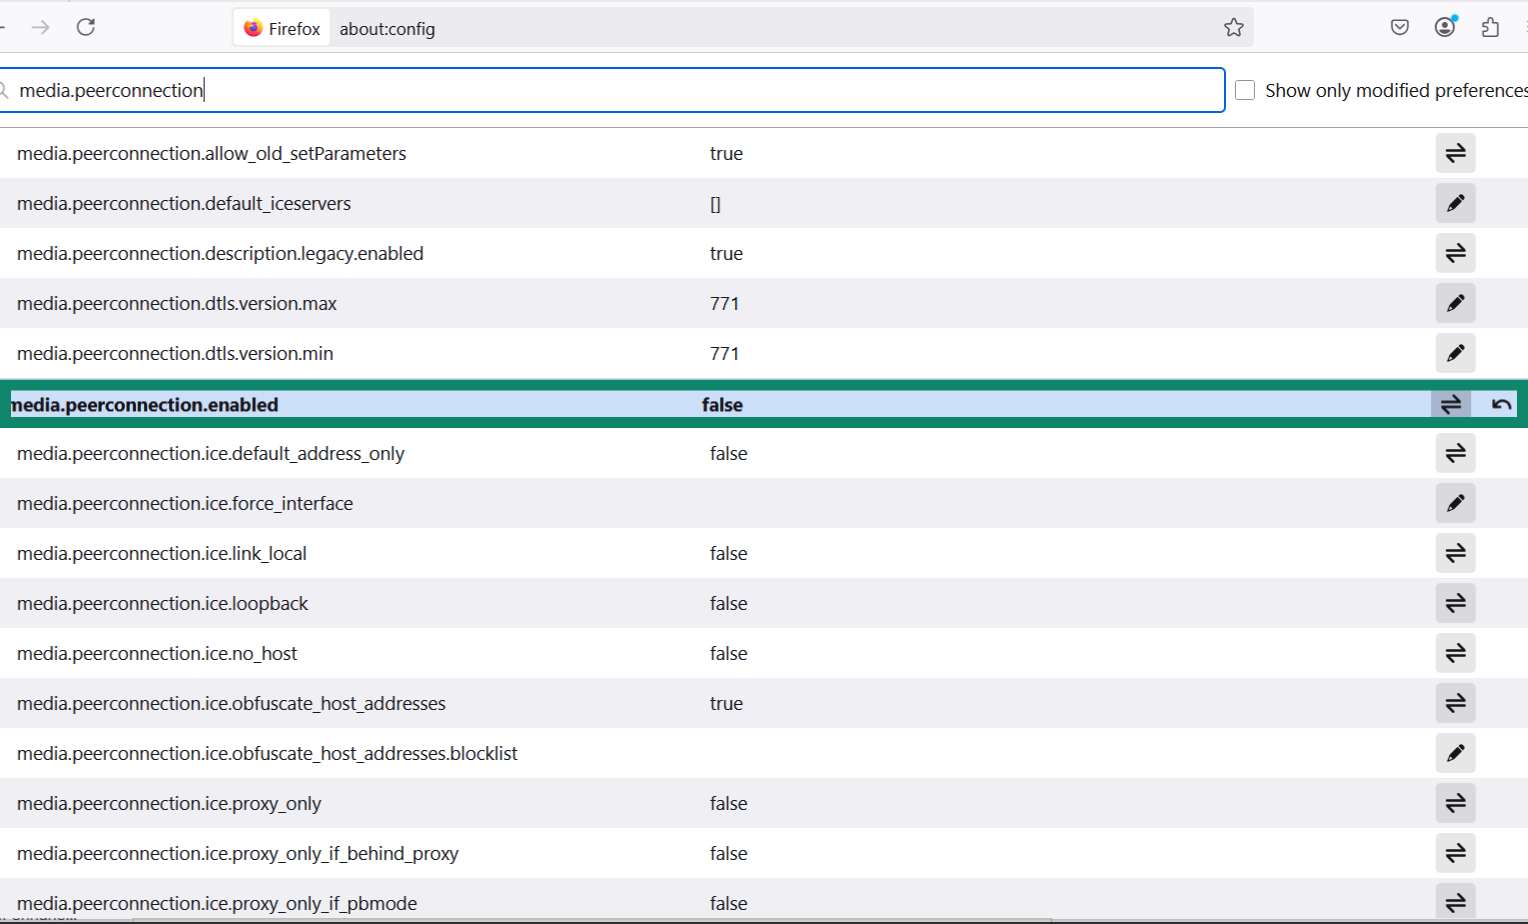Flip media.peerconnection.ice.no_host to true
Image resolution: width=1528 pixels, height=924 pixels.
(x=1455, y=653)
